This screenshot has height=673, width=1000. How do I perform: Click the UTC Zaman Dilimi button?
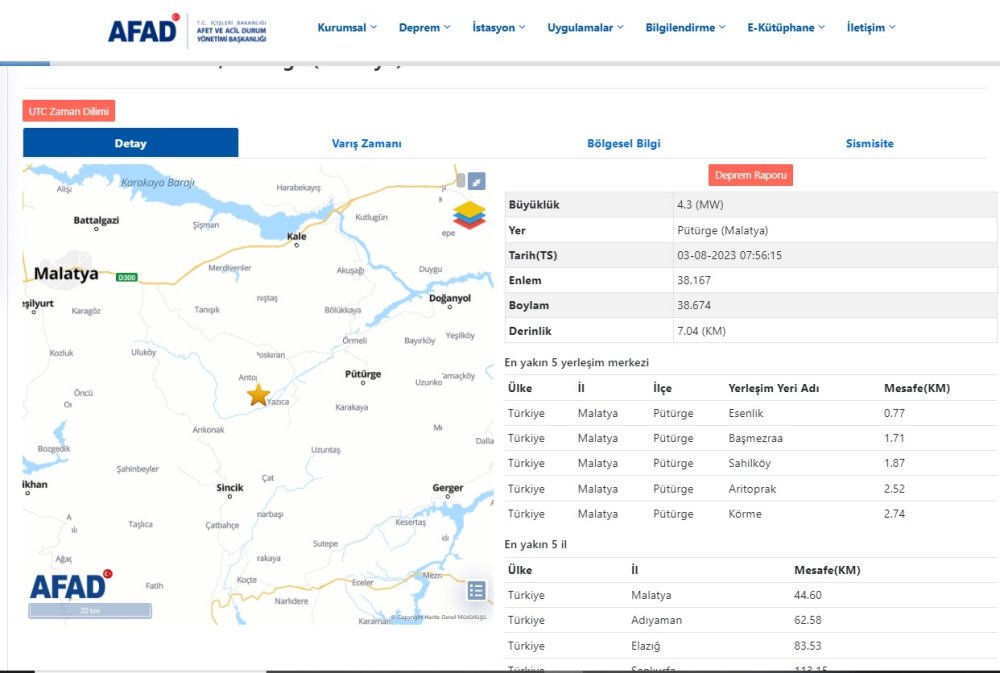pyautogui.click(x=68, y=111)
